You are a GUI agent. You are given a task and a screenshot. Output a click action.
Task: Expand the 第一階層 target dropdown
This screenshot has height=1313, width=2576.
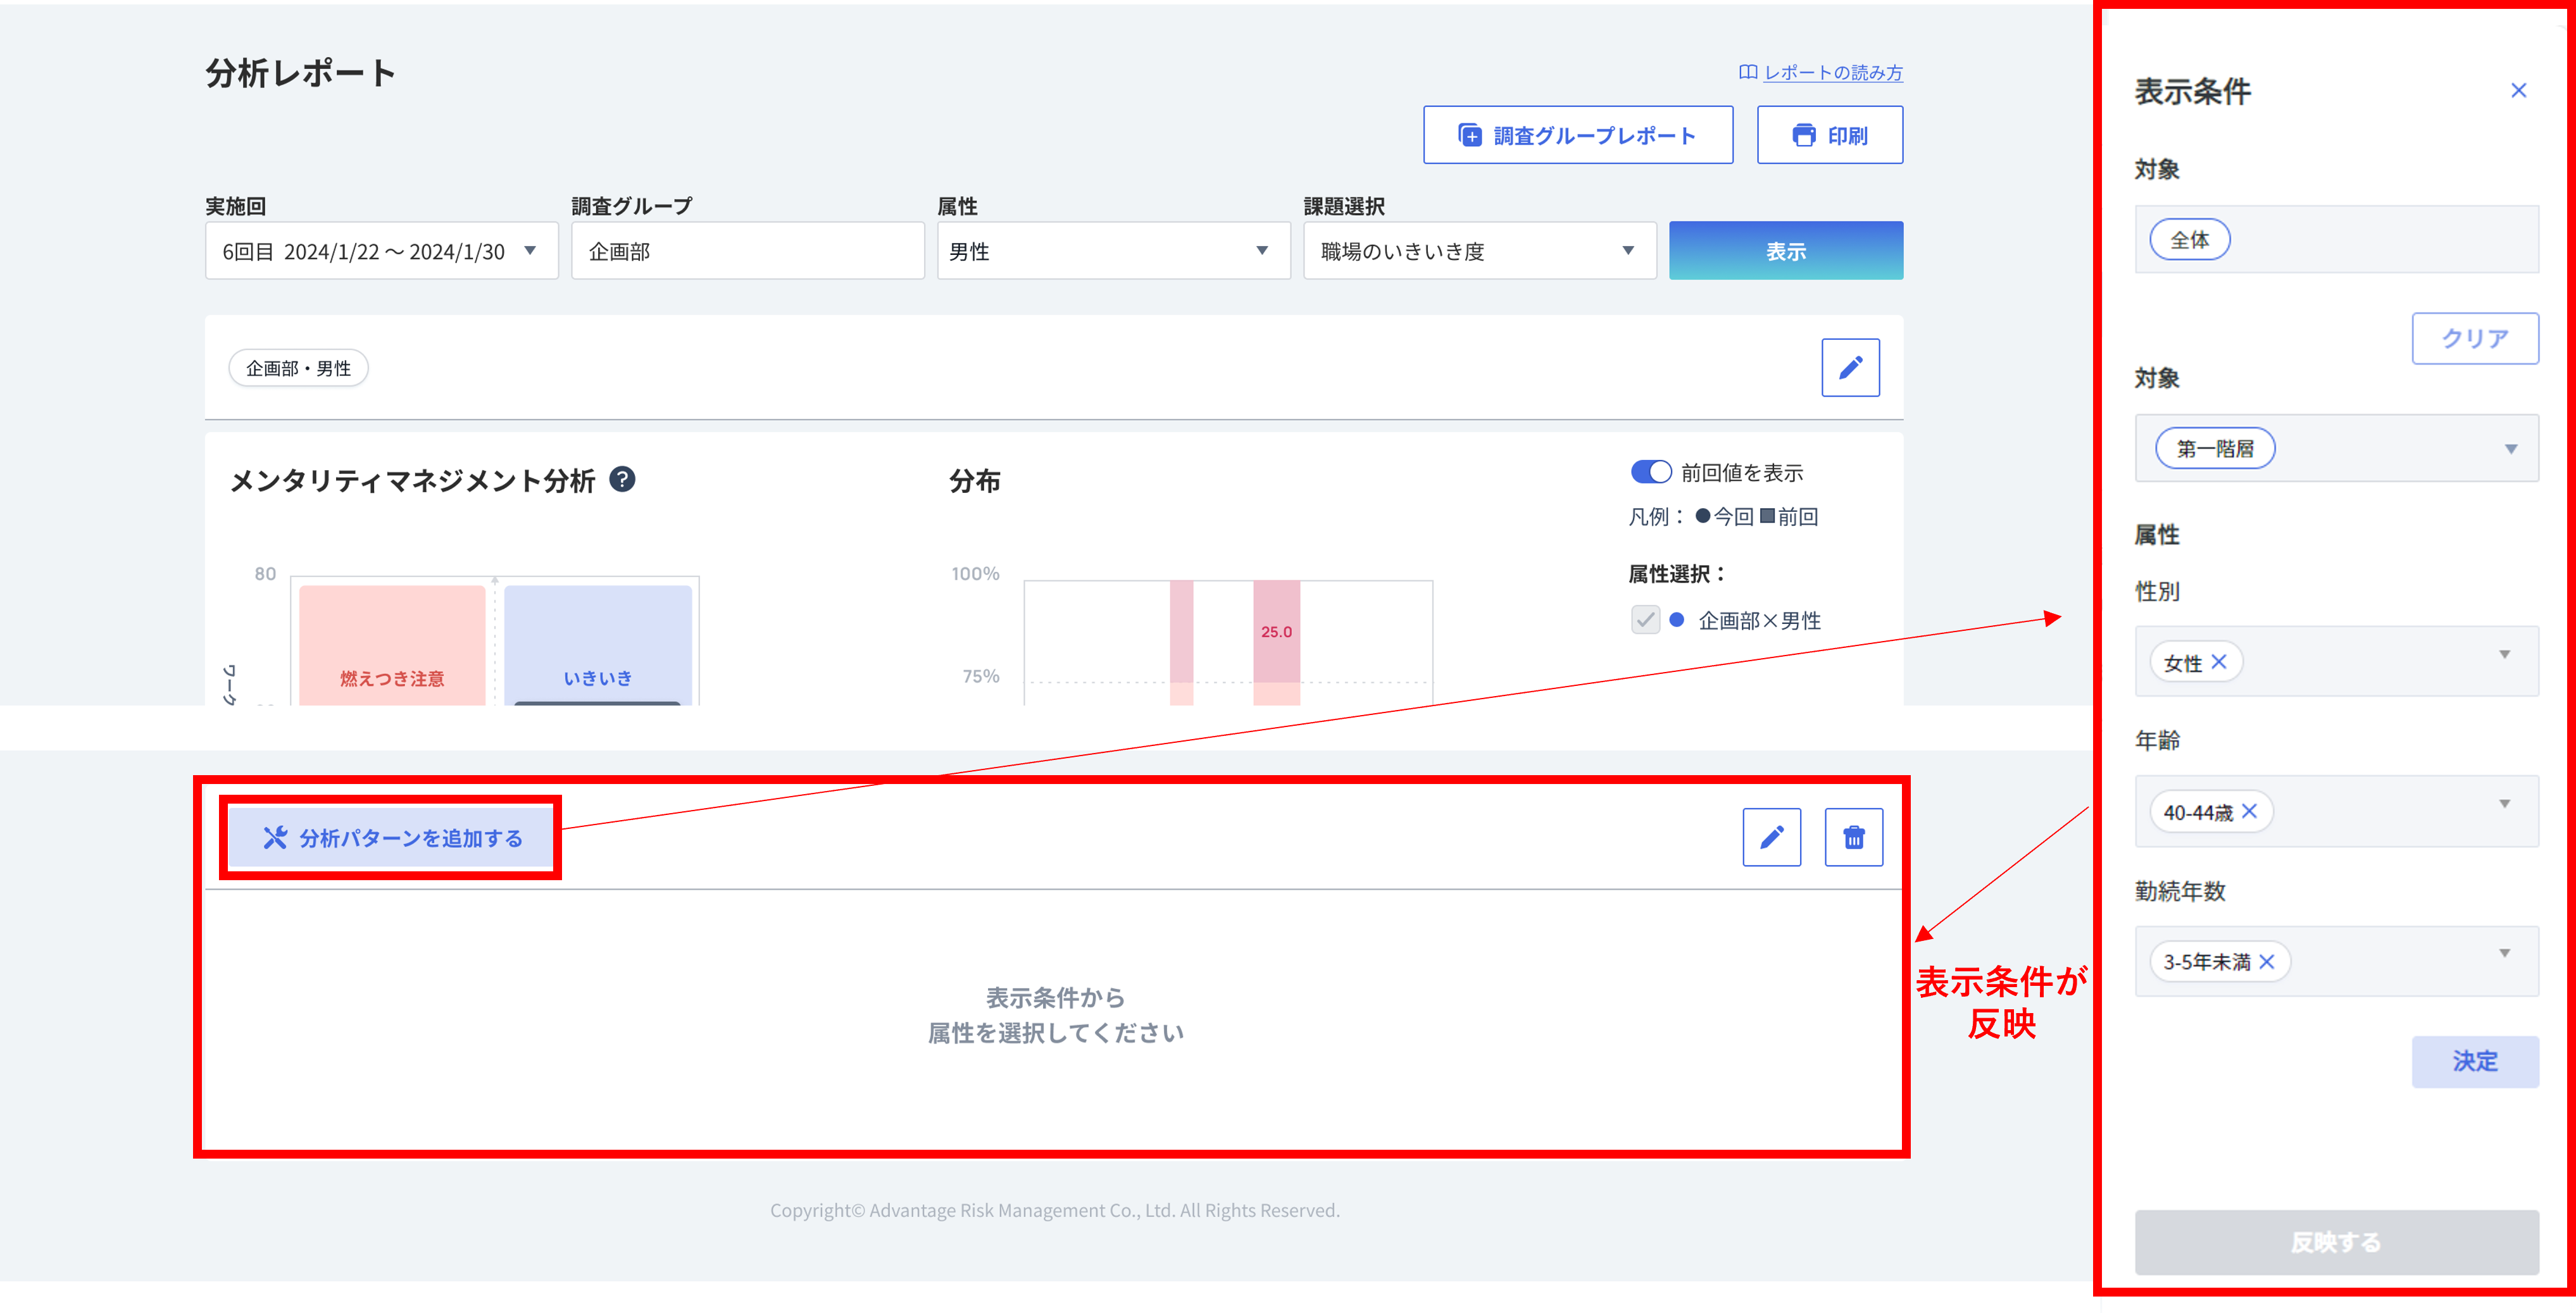[2510, 449]
